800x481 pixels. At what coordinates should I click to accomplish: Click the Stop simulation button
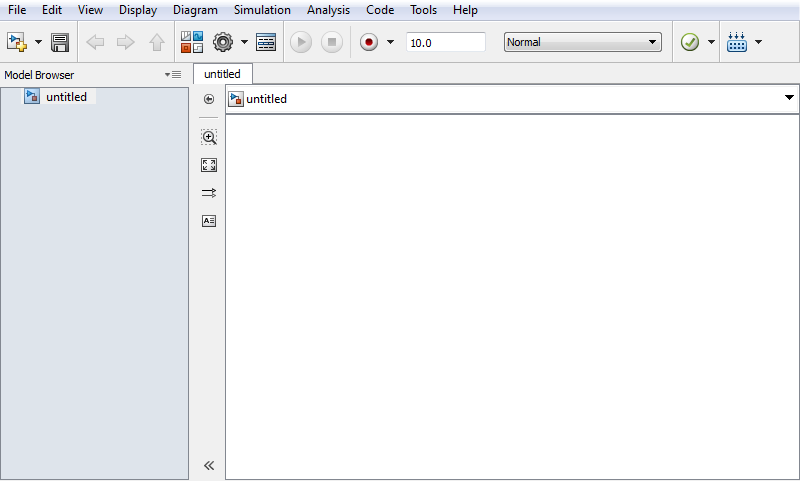(332, 42)
